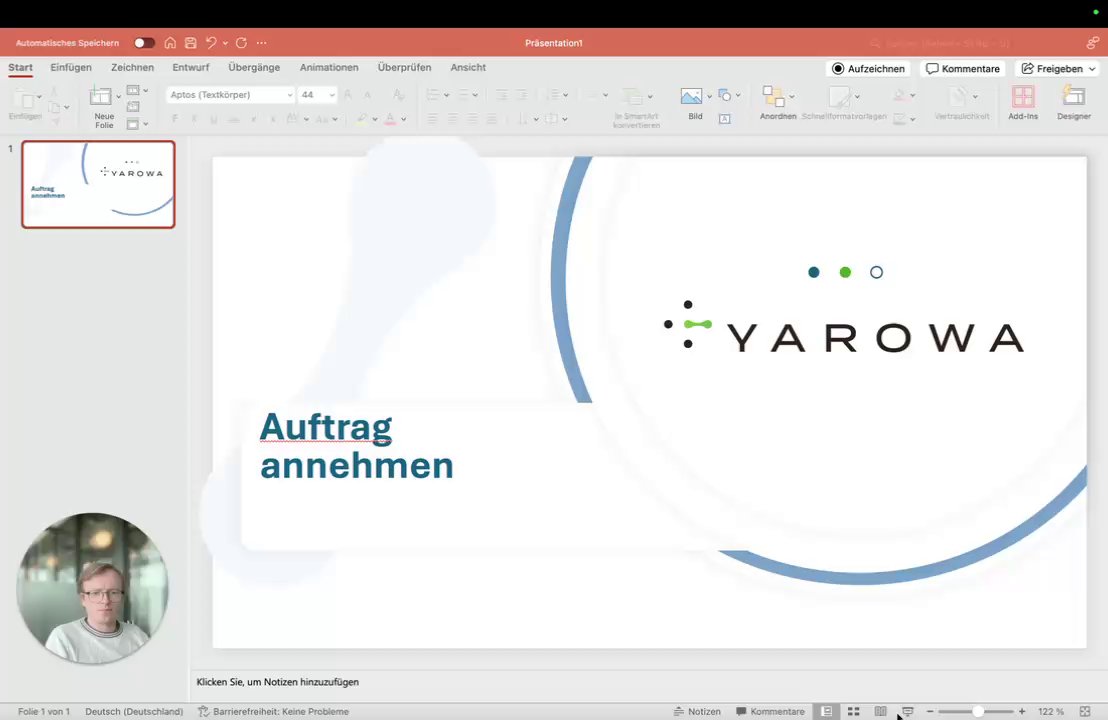Switch to the Entwurf tab
The image size is (1108, 720).
tap(191, 68)
